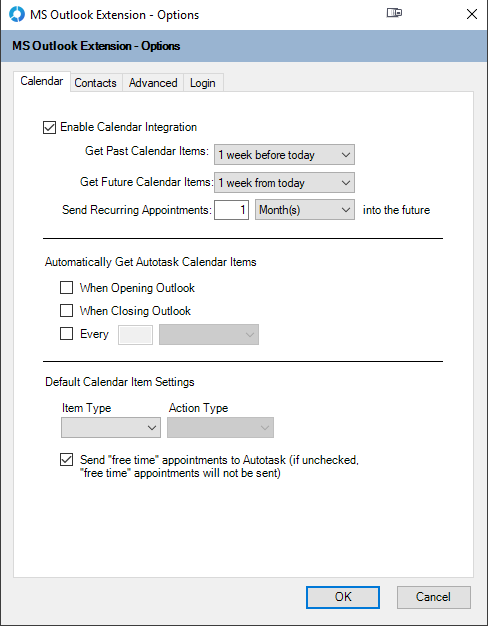Screen dimensions: 488x626
Task: Open Get Past Calendar Items dropdown
Action: point(284,155)
